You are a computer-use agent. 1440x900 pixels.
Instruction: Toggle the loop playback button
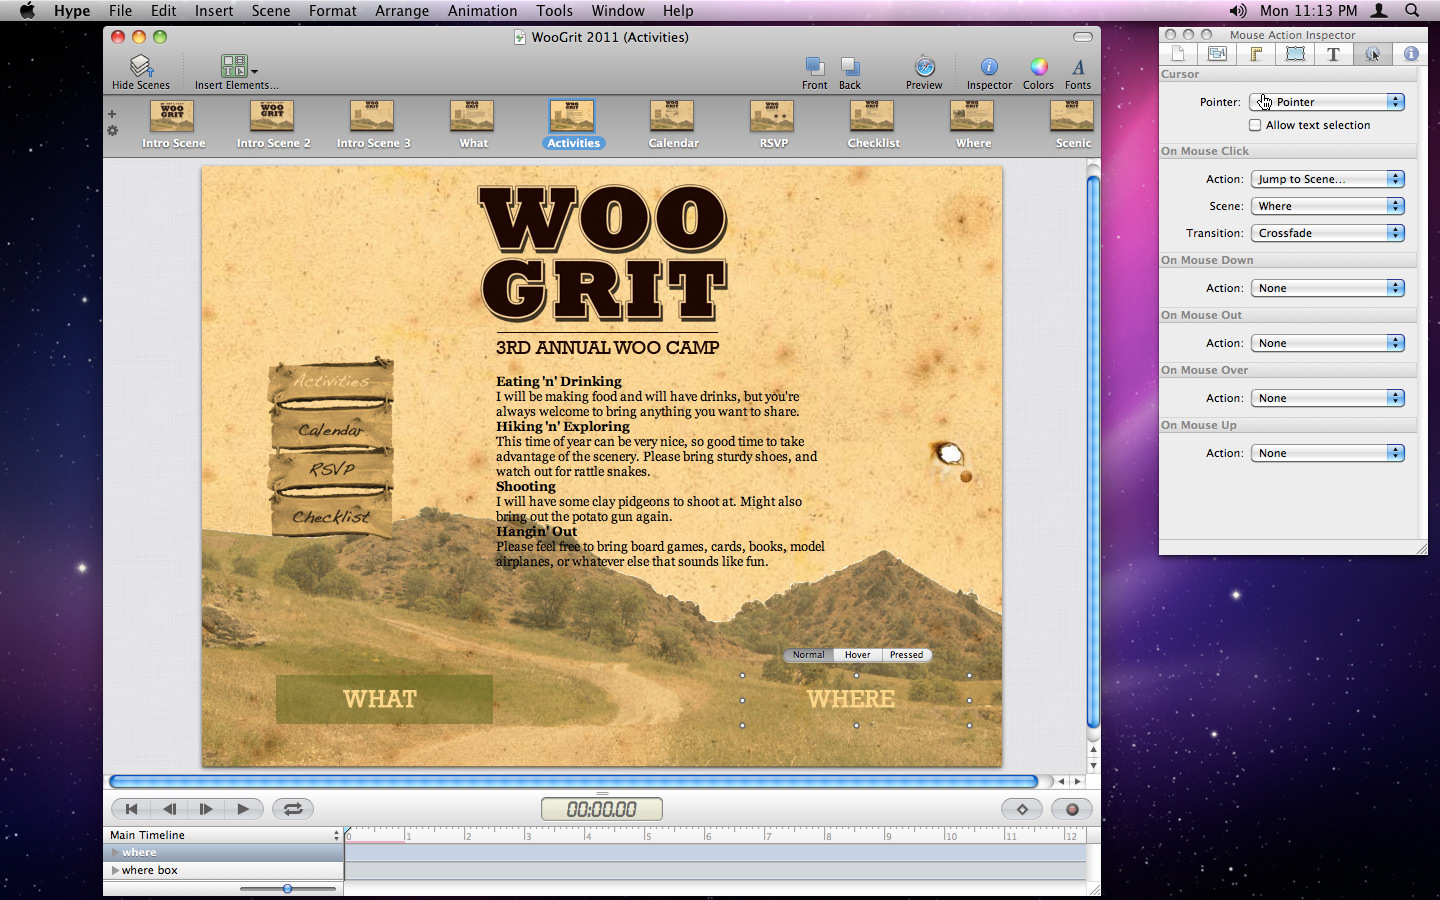tap(292, 809)
